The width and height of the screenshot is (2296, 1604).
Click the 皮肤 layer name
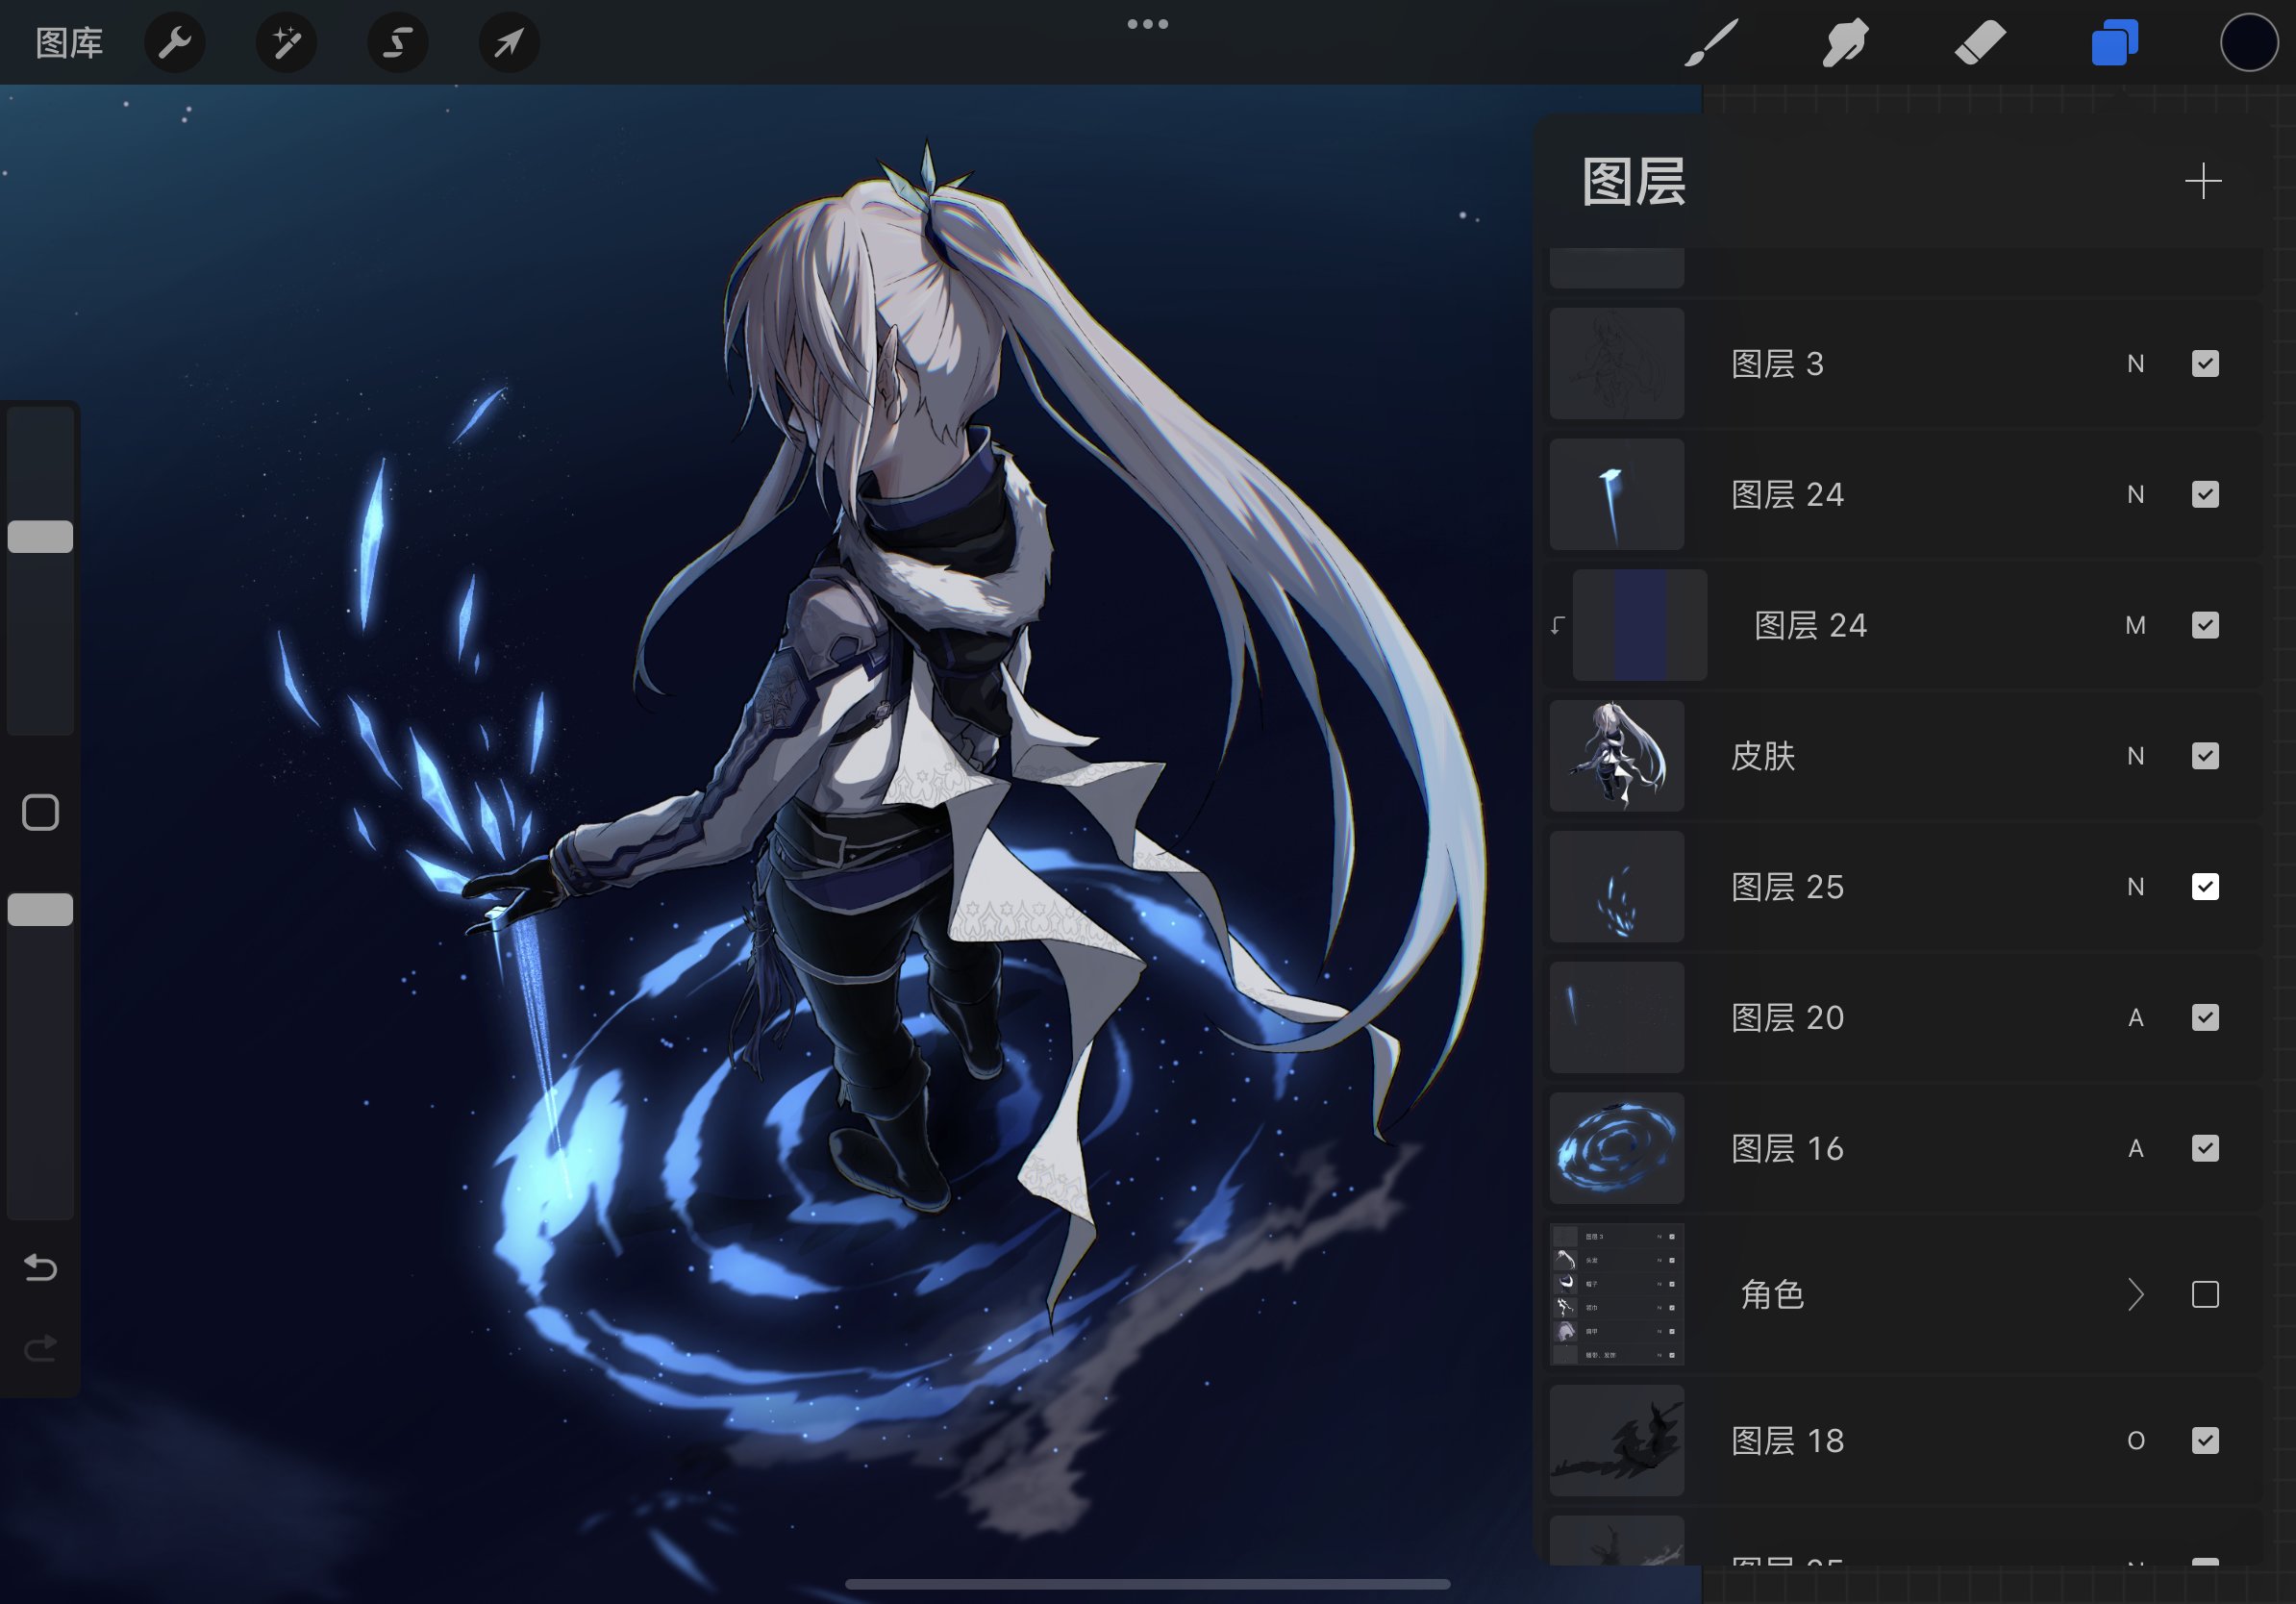click(x=1763, y=756)
